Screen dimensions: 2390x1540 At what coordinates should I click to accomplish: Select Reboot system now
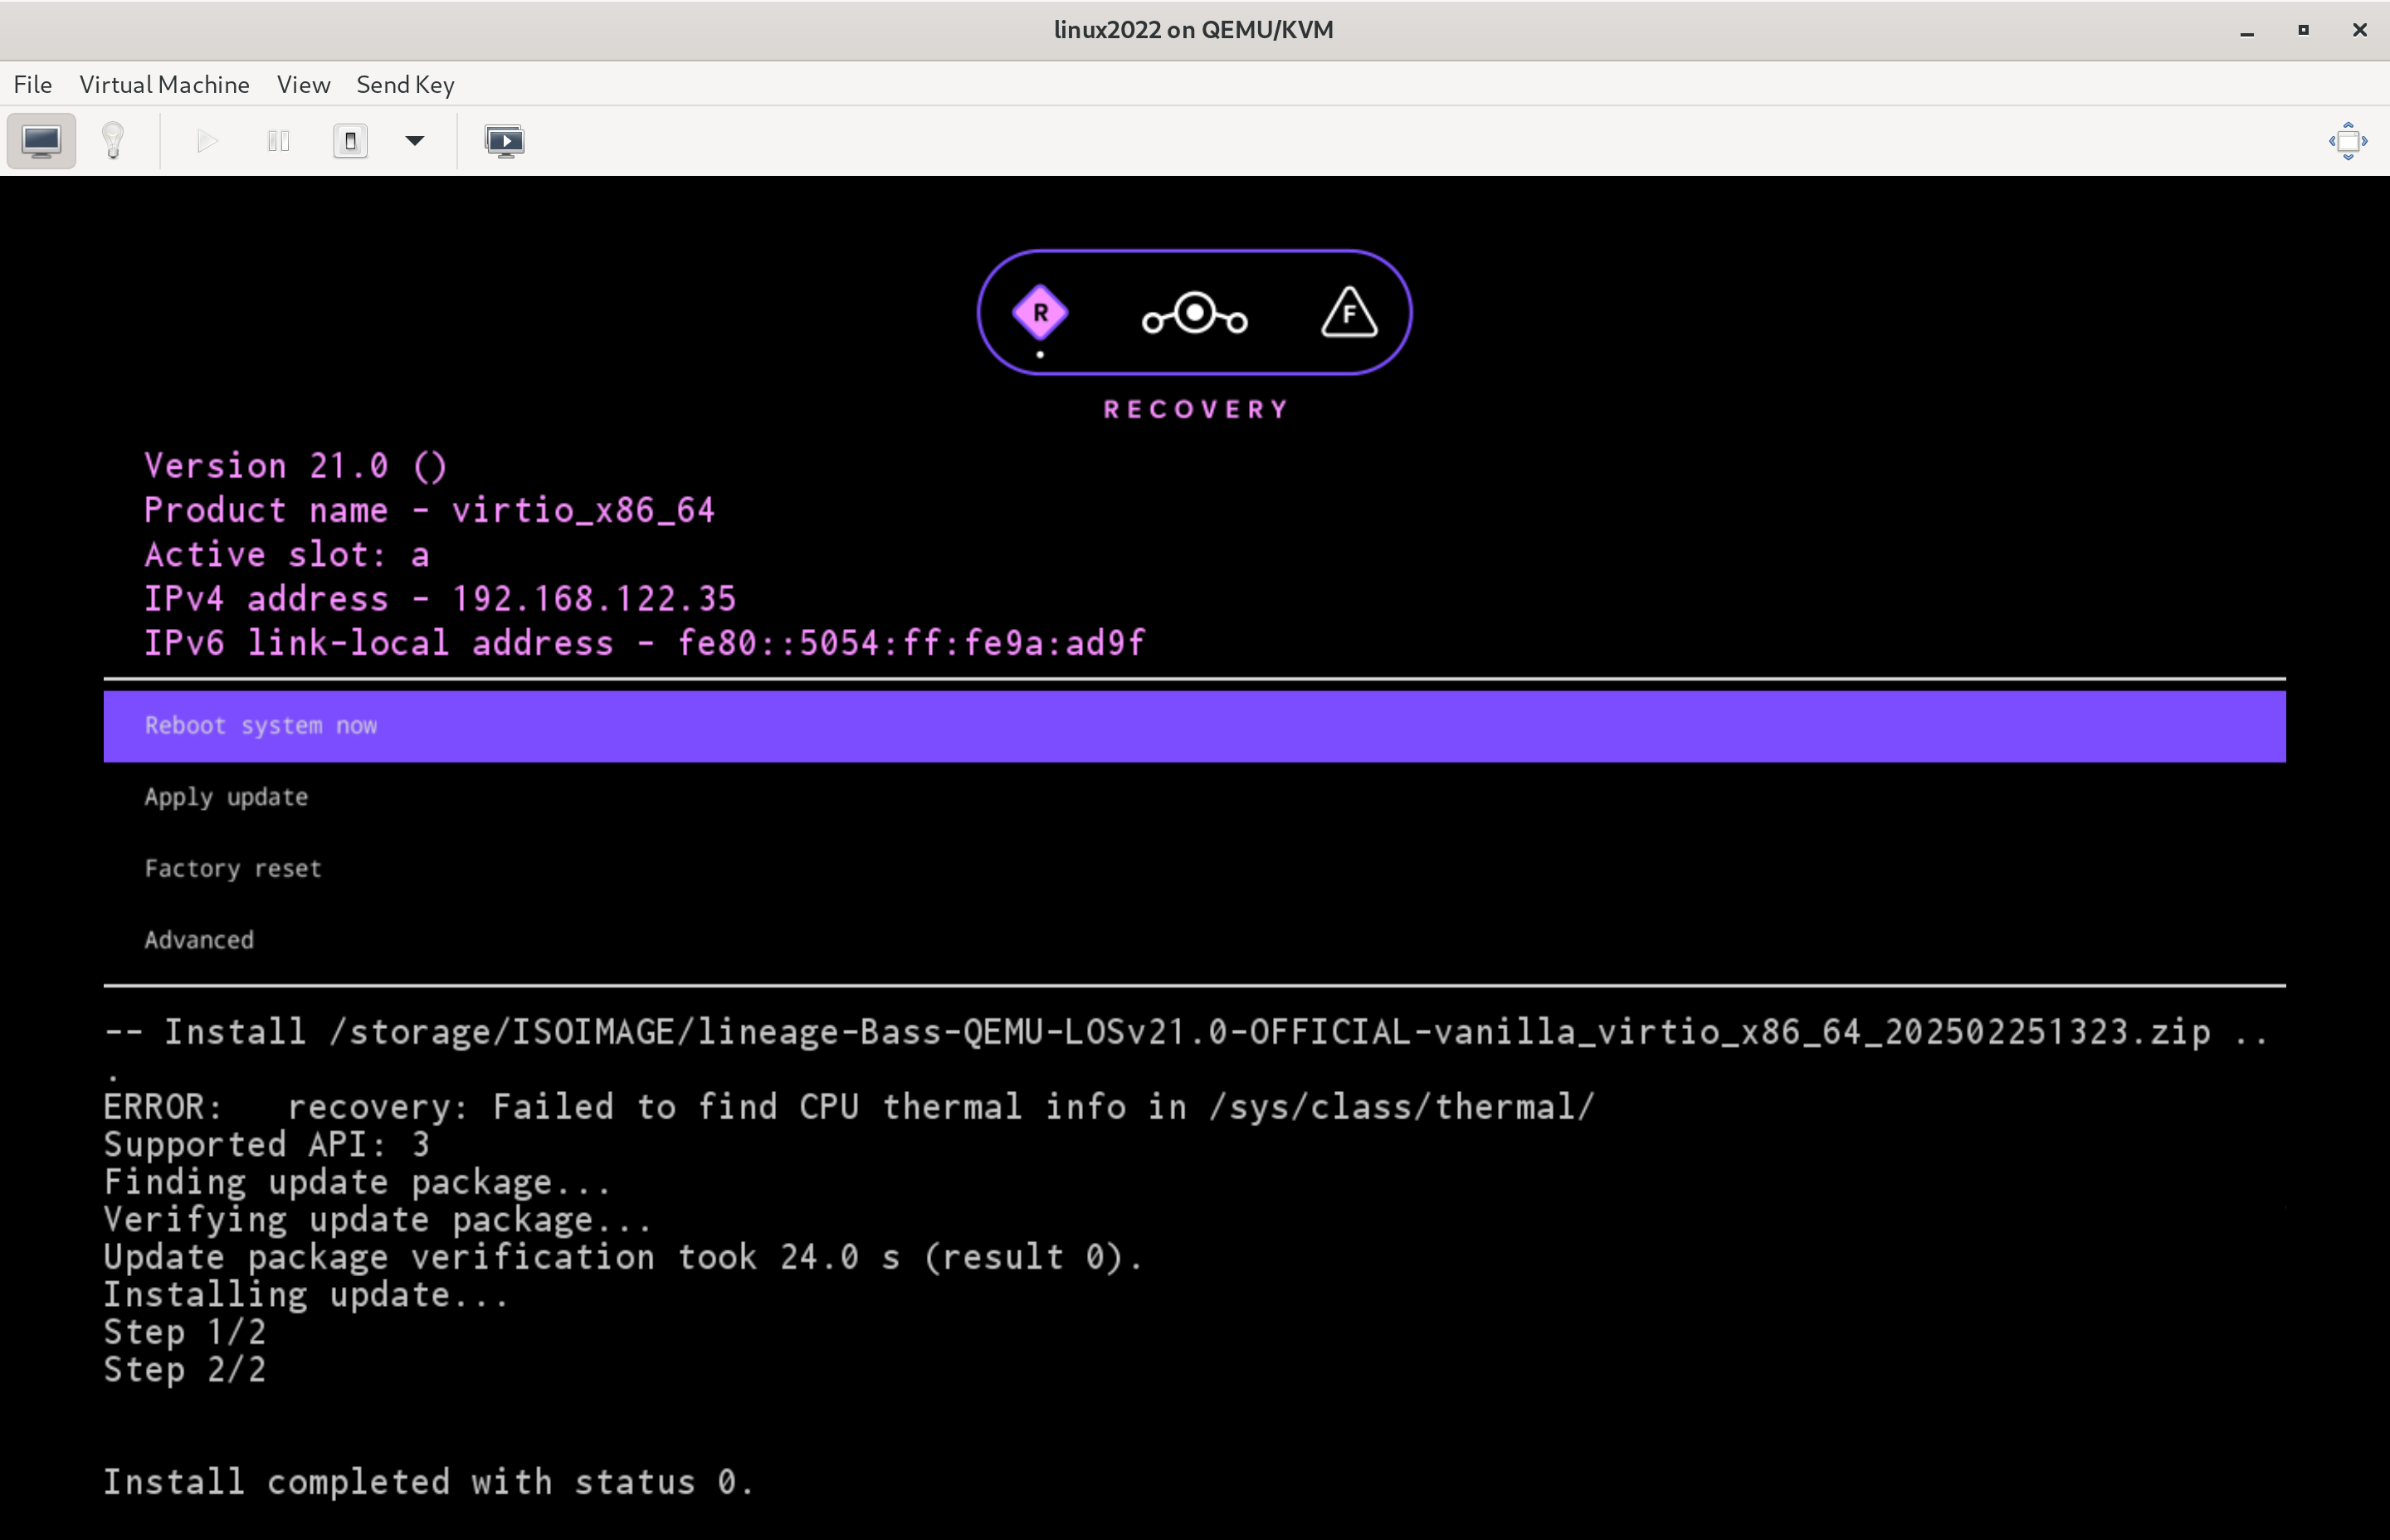coord(1194,726)
